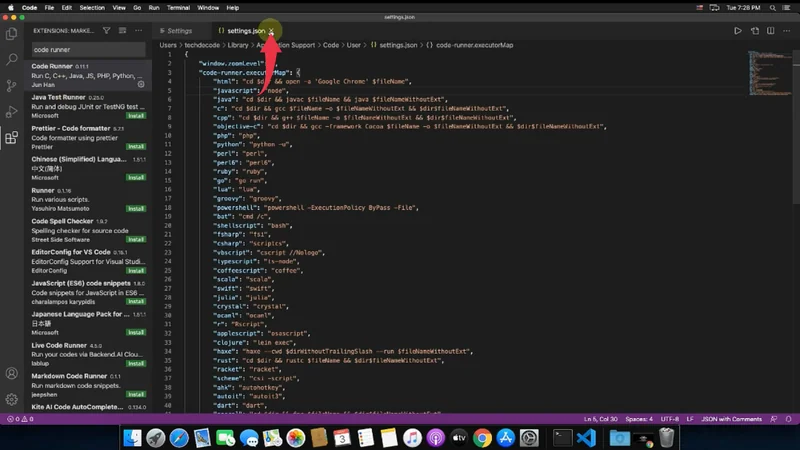Open the filter extensions funnel menu
This screenshot has width=800, height=450.
pos(107,31)
